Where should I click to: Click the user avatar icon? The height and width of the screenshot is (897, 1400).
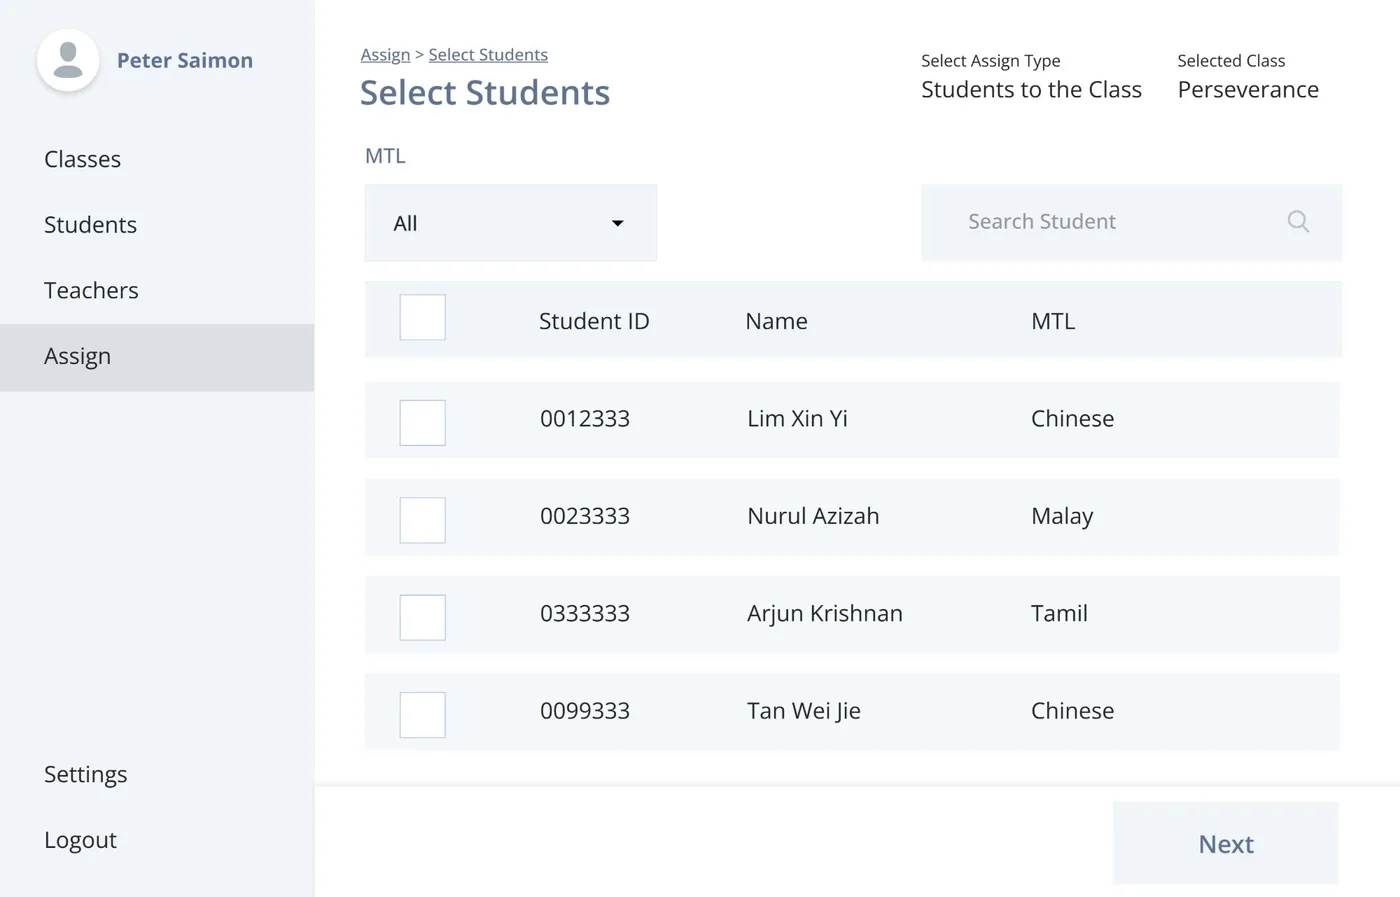(68, 60)
